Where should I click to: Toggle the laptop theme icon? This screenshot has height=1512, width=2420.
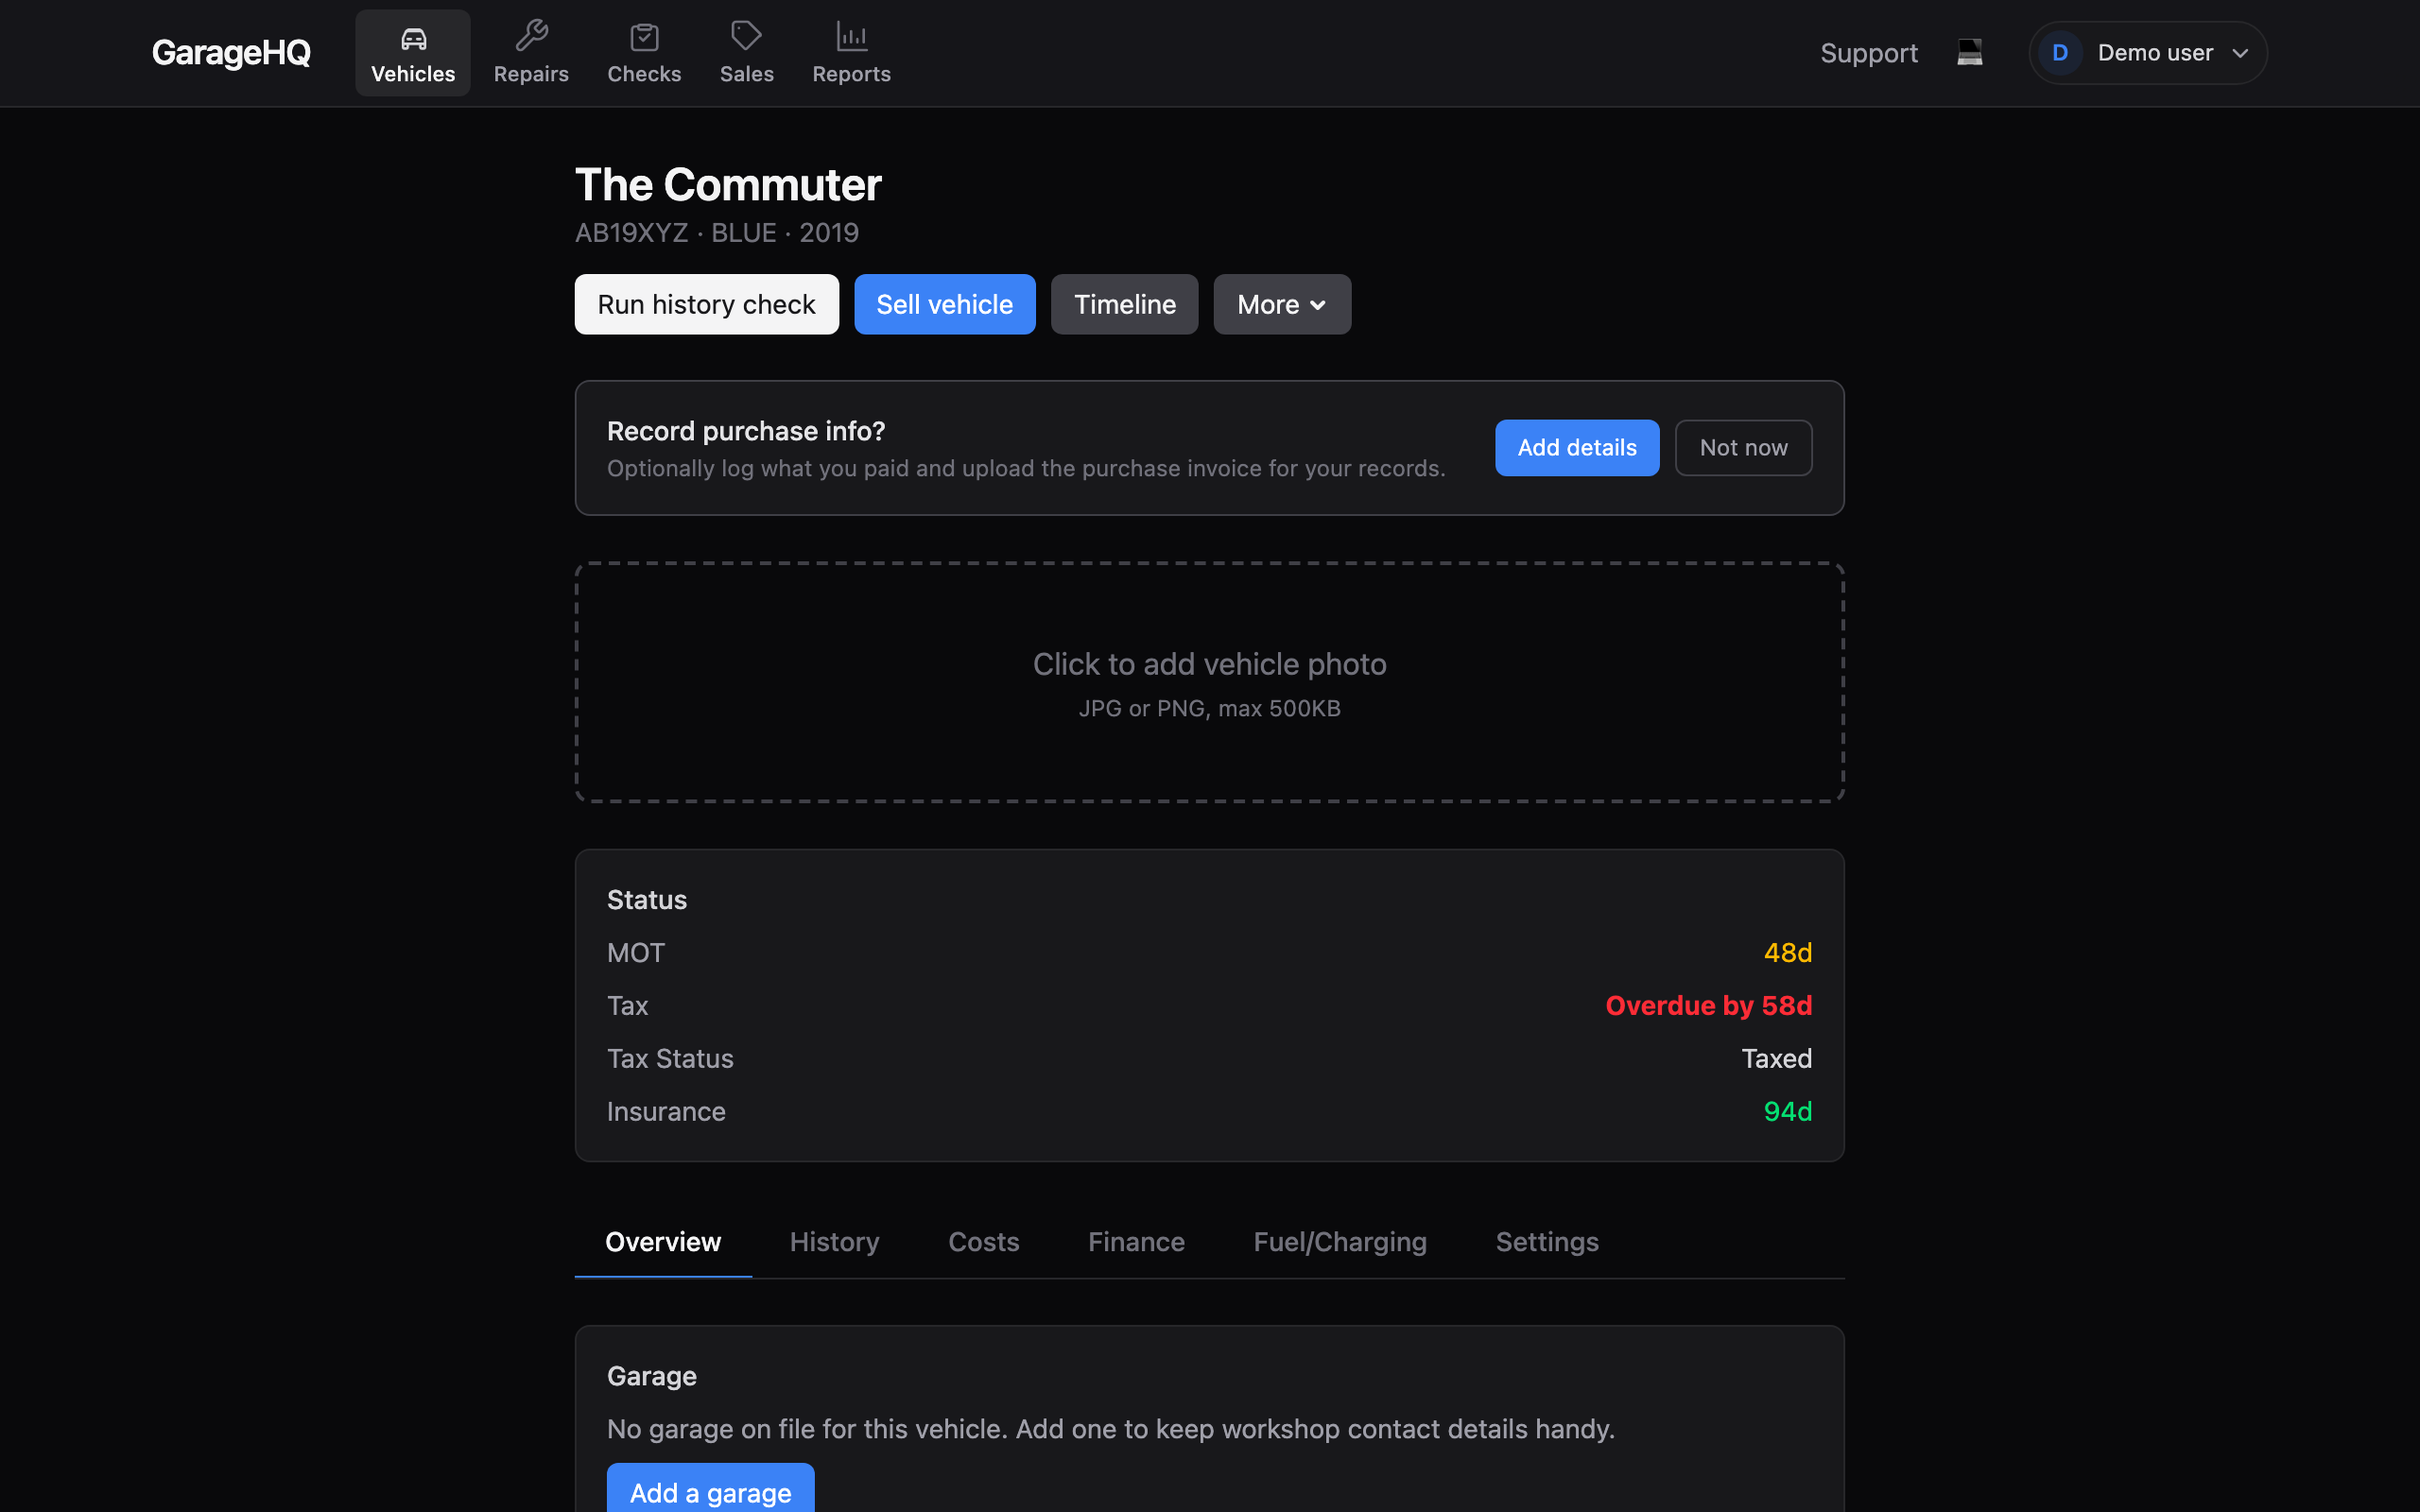tap(1969, 52)
